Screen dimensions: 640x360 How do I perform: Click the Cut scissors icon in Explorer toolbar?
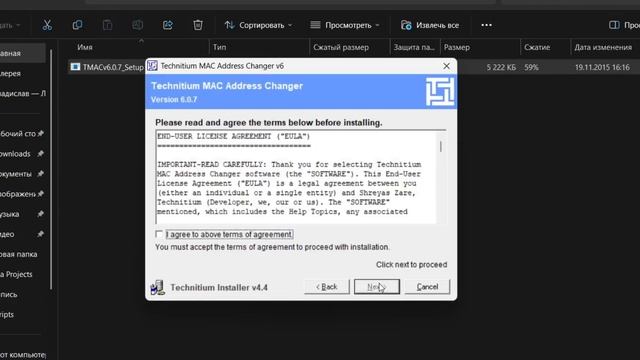47,25
